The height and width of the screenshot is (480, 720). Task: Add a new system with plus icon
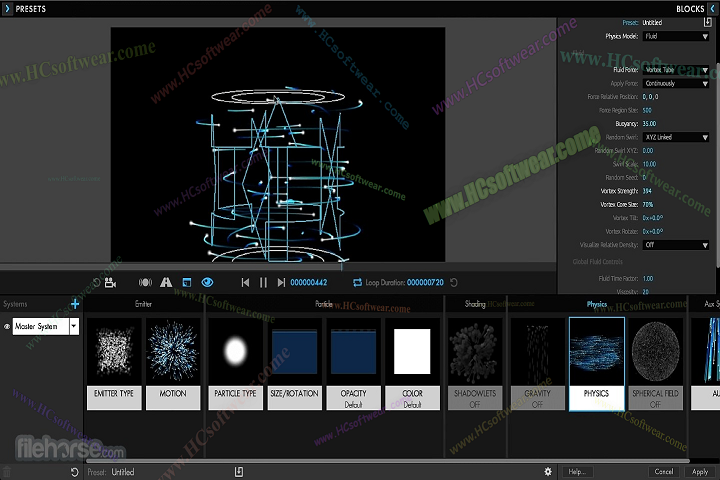point(75,304)
